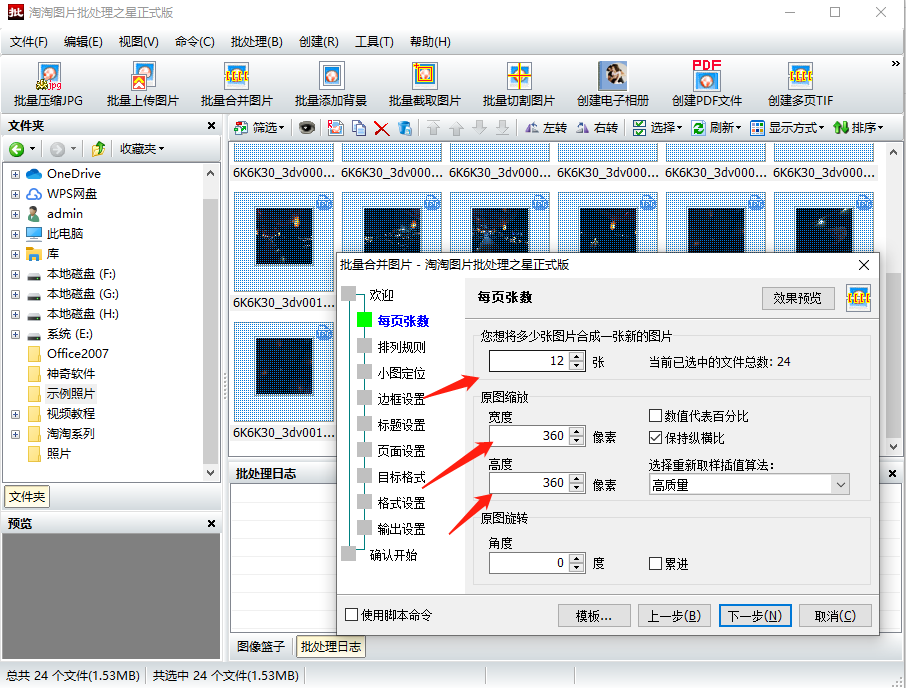Cancel the dialog with 取消(C)
The image size is (906, 688).
pos(835,616)
